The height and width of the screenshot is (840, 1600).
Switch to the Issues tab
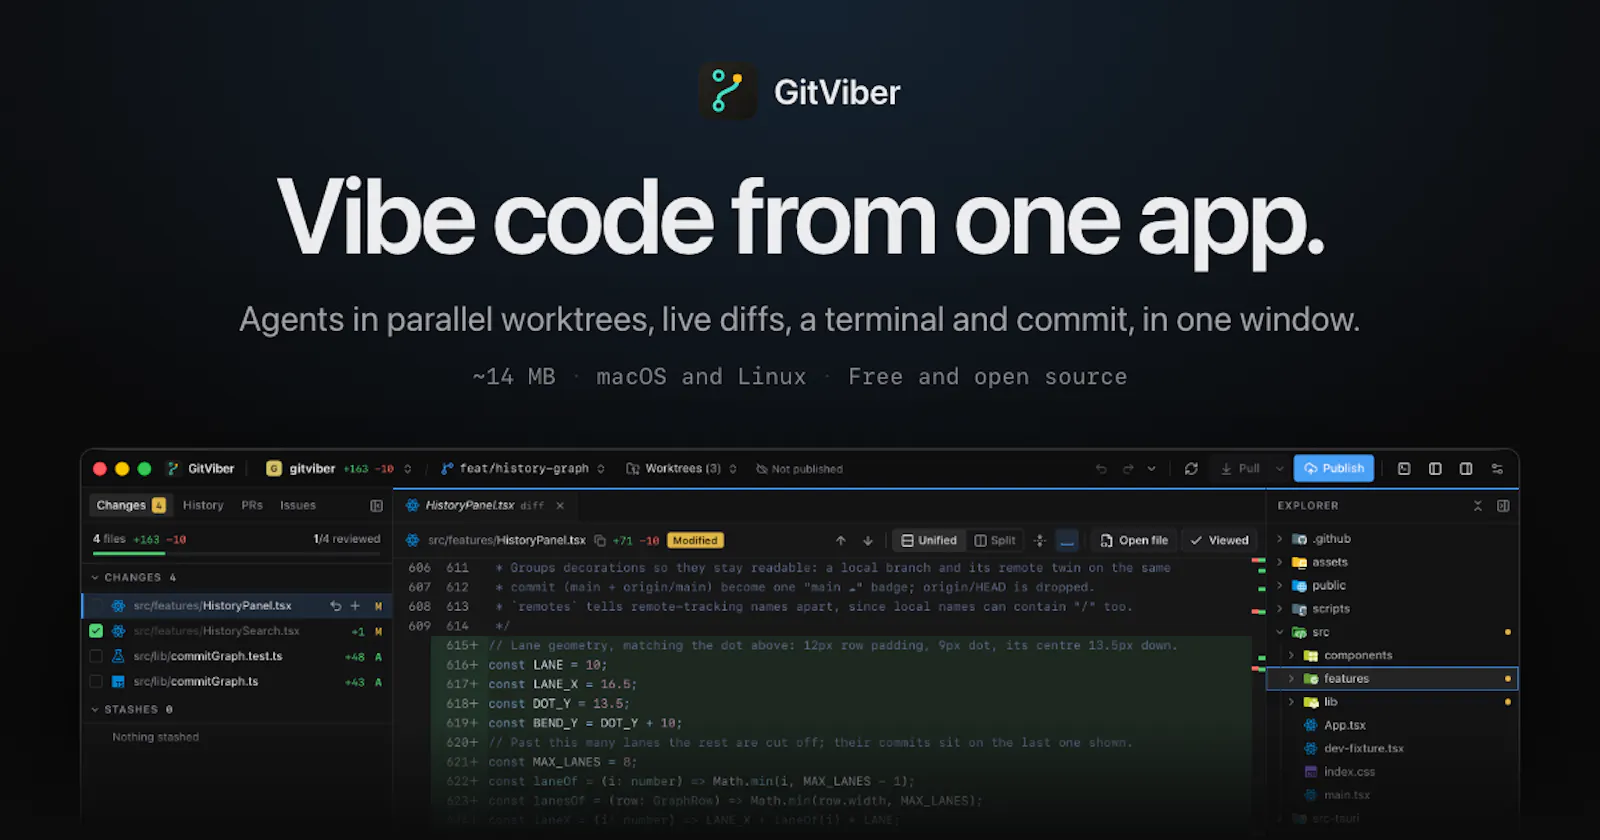click(298, 506)
